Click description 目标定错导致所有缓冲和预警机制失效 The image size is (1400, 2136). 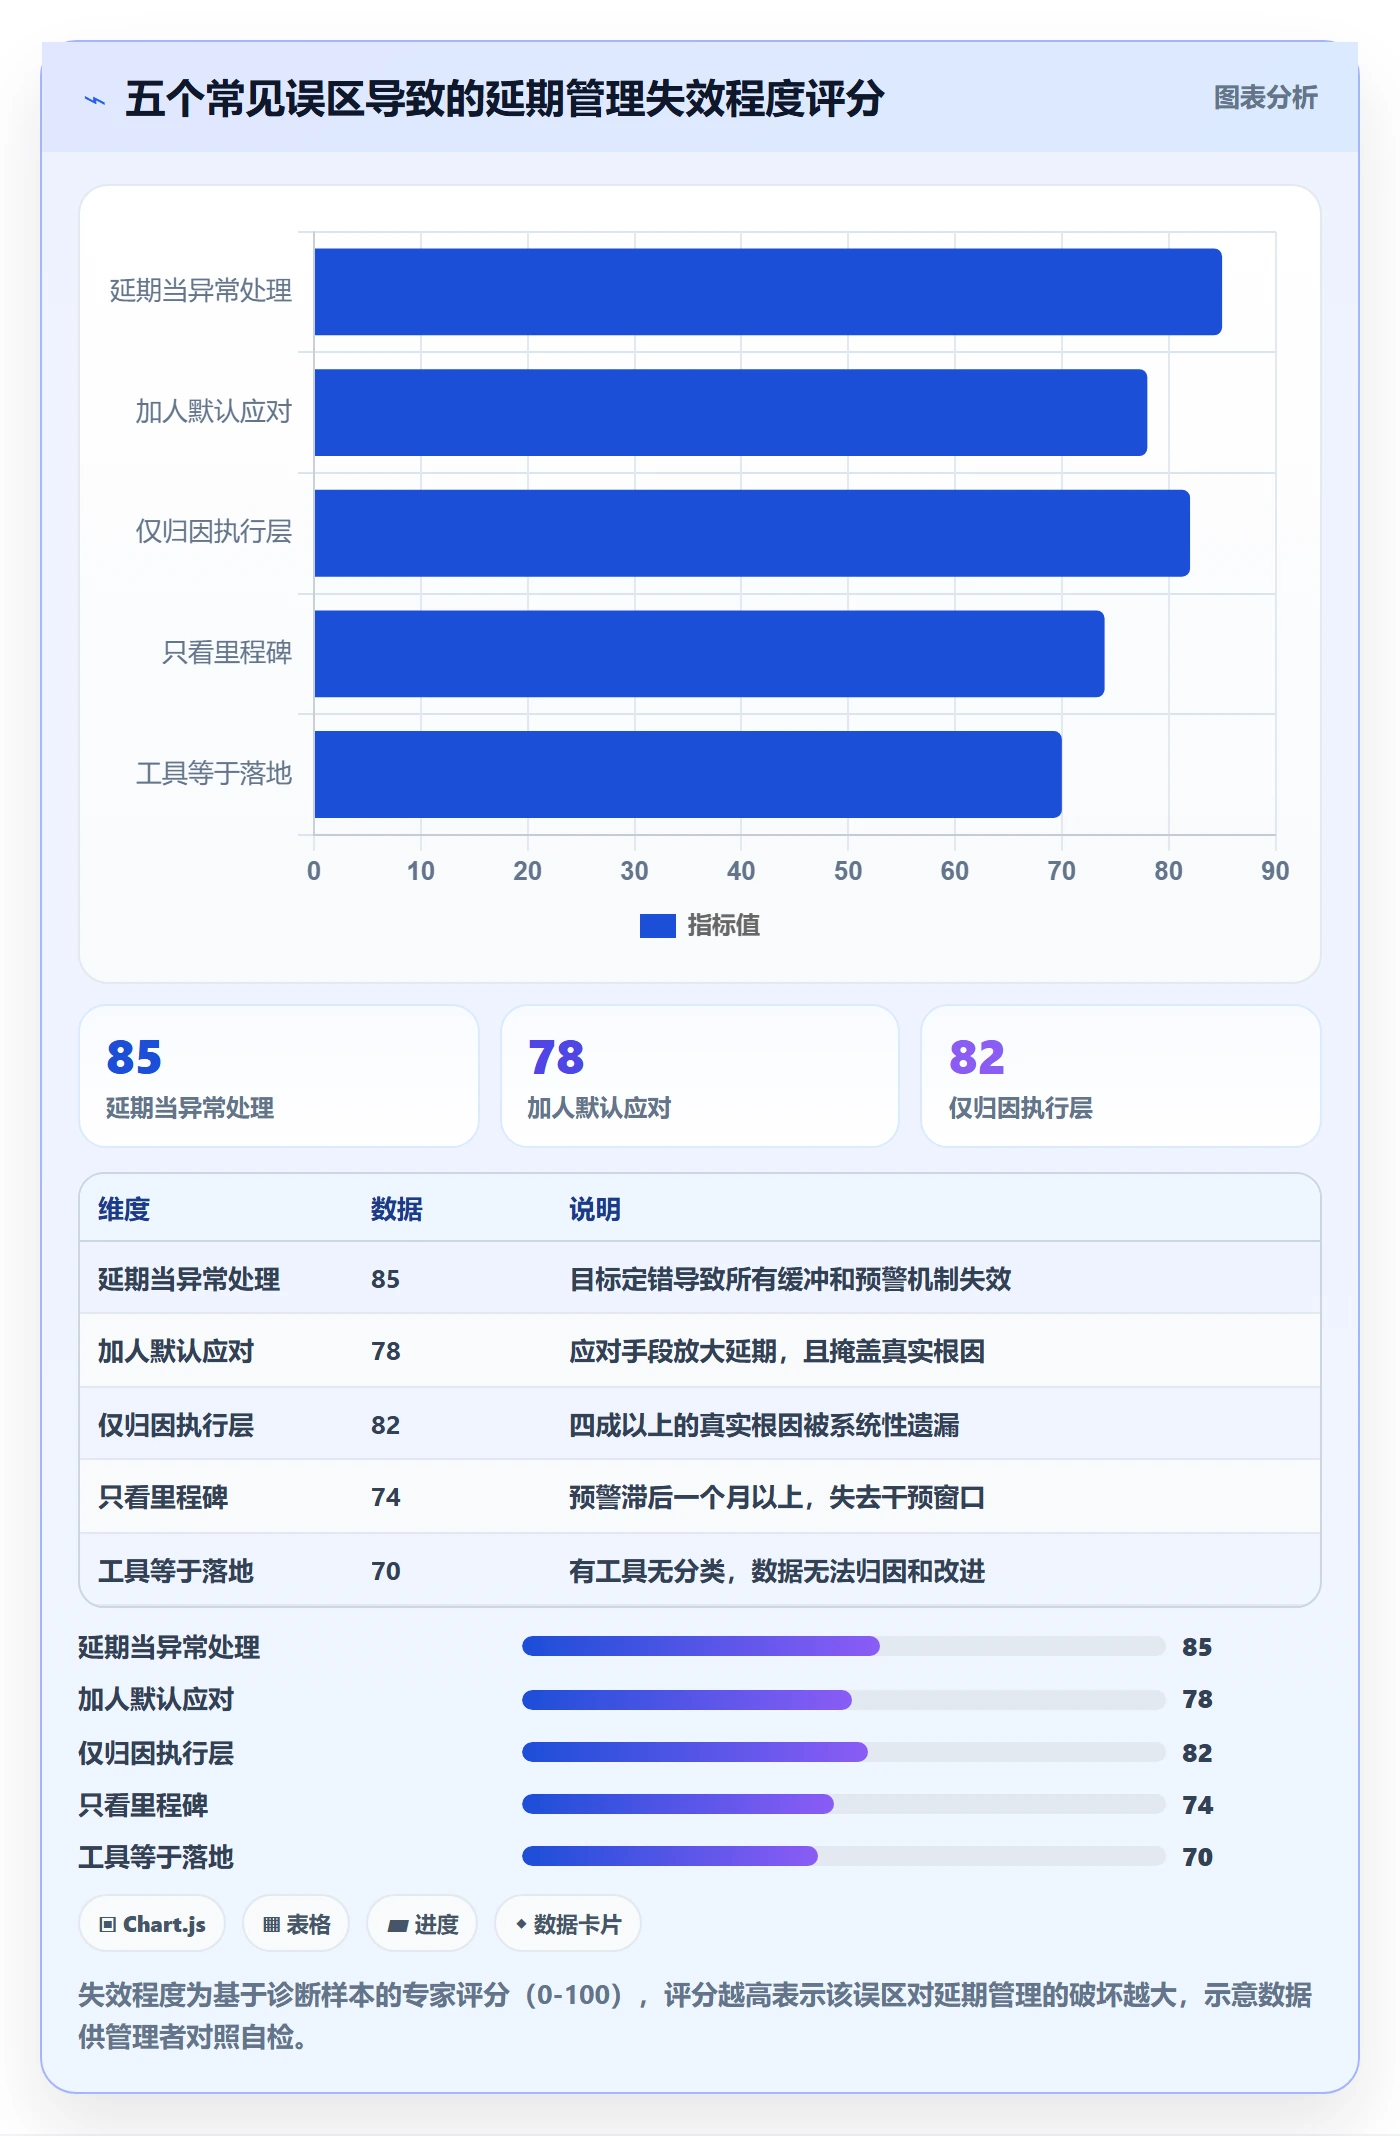[x=790, y=1279]
